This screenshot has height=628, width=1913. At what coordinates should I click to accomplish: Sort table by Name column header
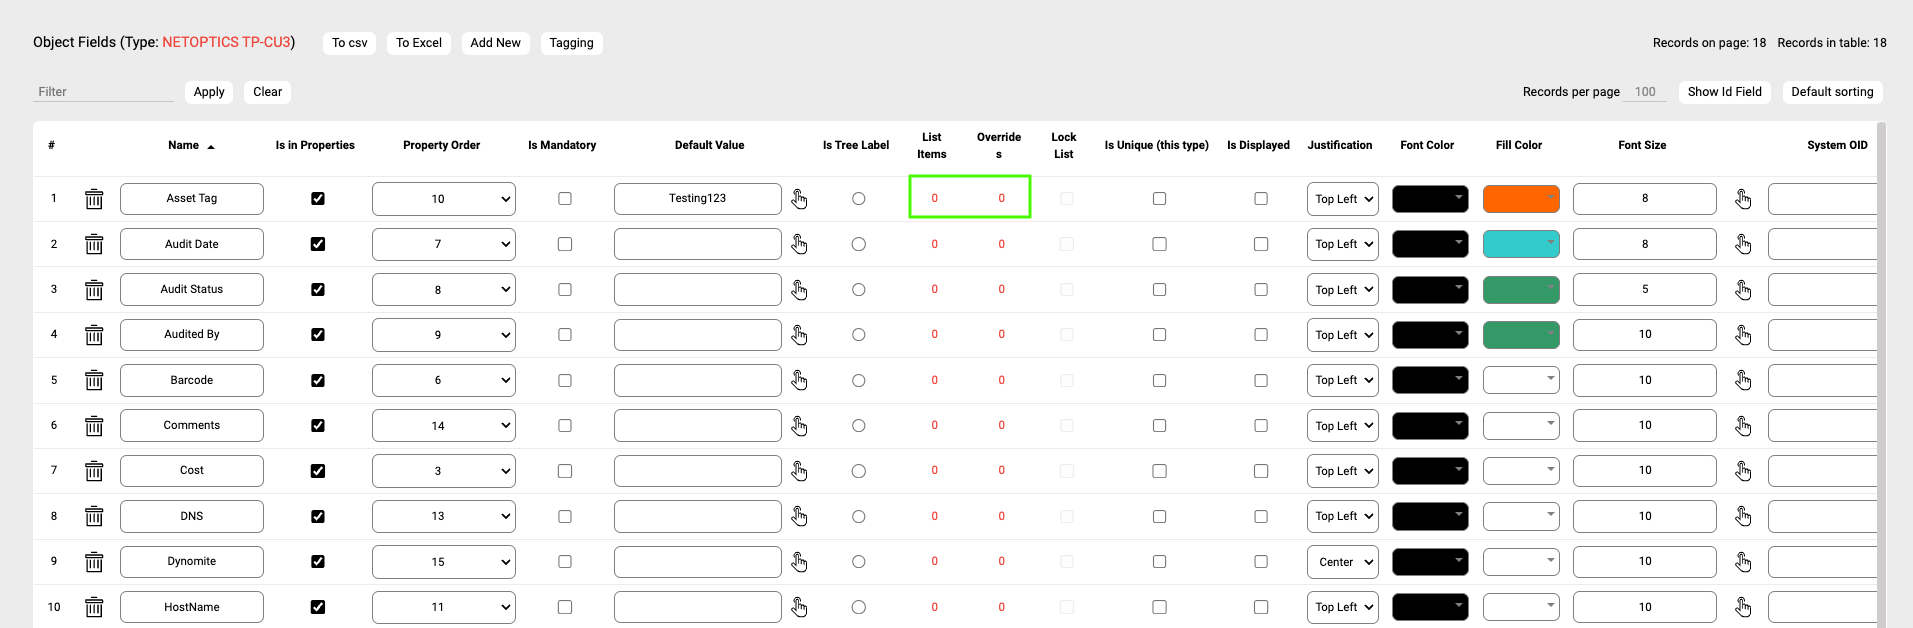point(184,145)
